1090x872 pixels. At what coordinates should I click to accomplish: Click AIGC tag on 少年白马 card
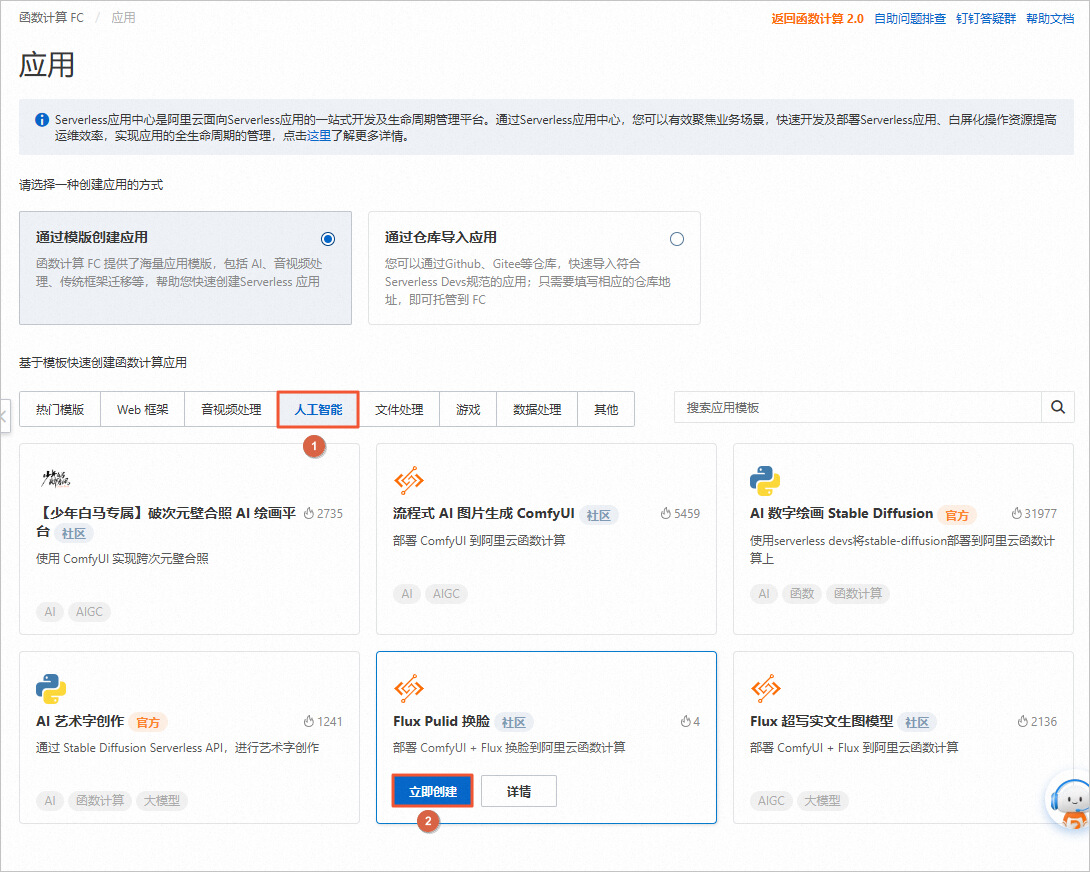pyautogui.click(x=90, y=612)
